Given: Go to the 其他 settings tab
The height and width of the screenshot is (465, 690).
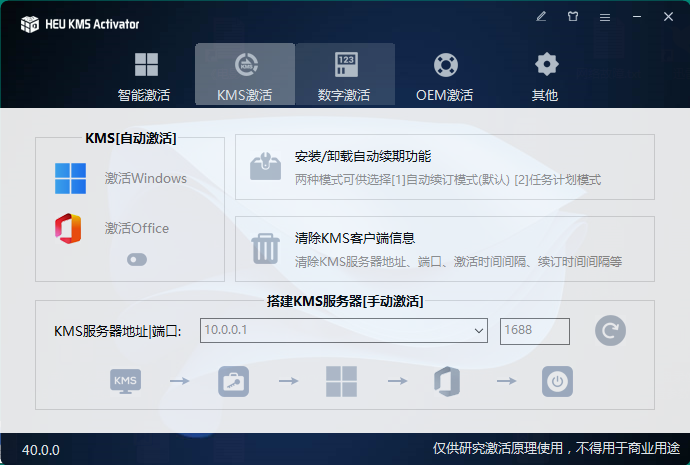Looking at the screenshot, I should pyautogui.click(x=545, y=76).
